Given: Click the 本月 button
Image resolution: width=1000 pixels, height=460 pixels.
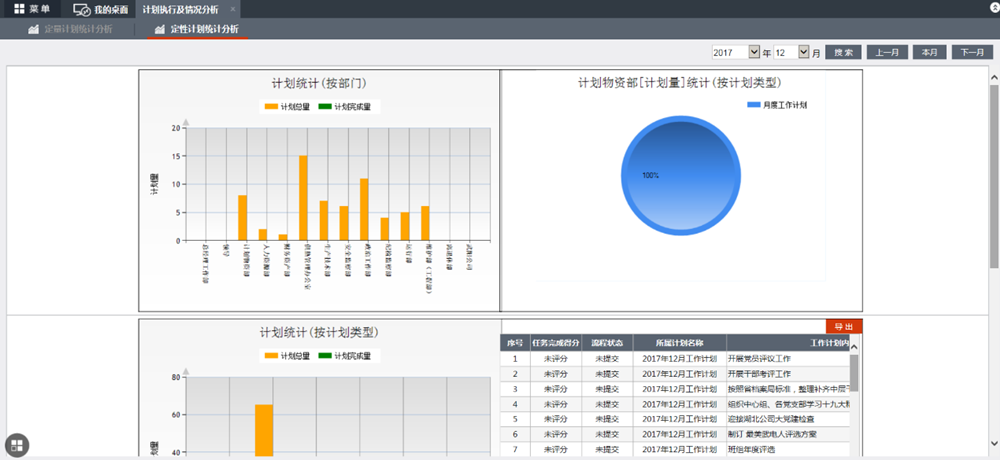Looking at the screenshot, I should 929,52.
